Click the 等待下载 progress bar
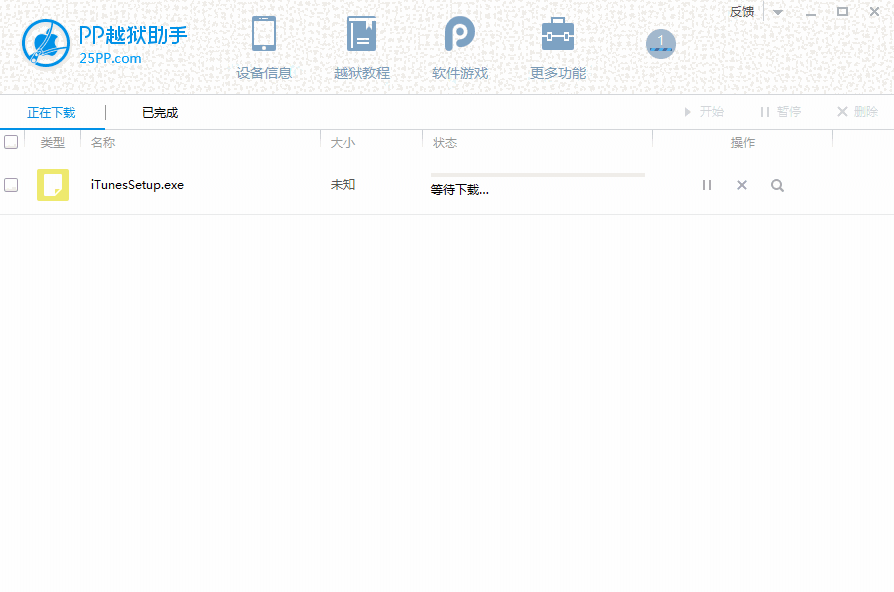 tap(537, 175)
